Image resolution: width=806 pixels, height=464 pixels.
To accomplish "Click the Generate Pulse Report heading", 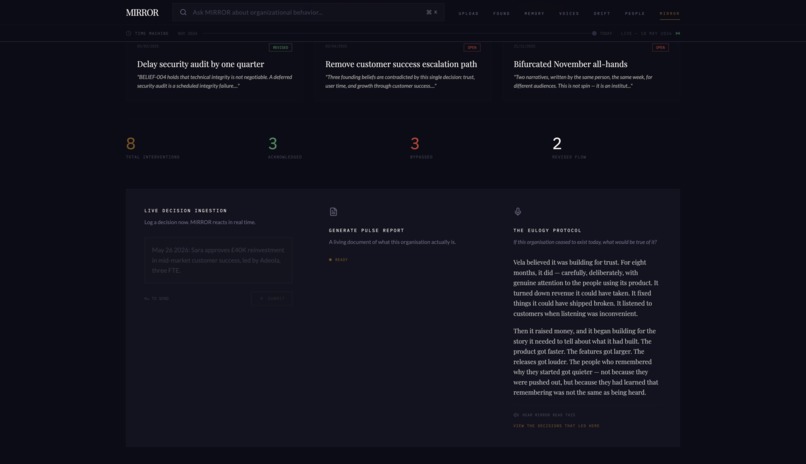I will pyautogui.click(x=367, y=231).
